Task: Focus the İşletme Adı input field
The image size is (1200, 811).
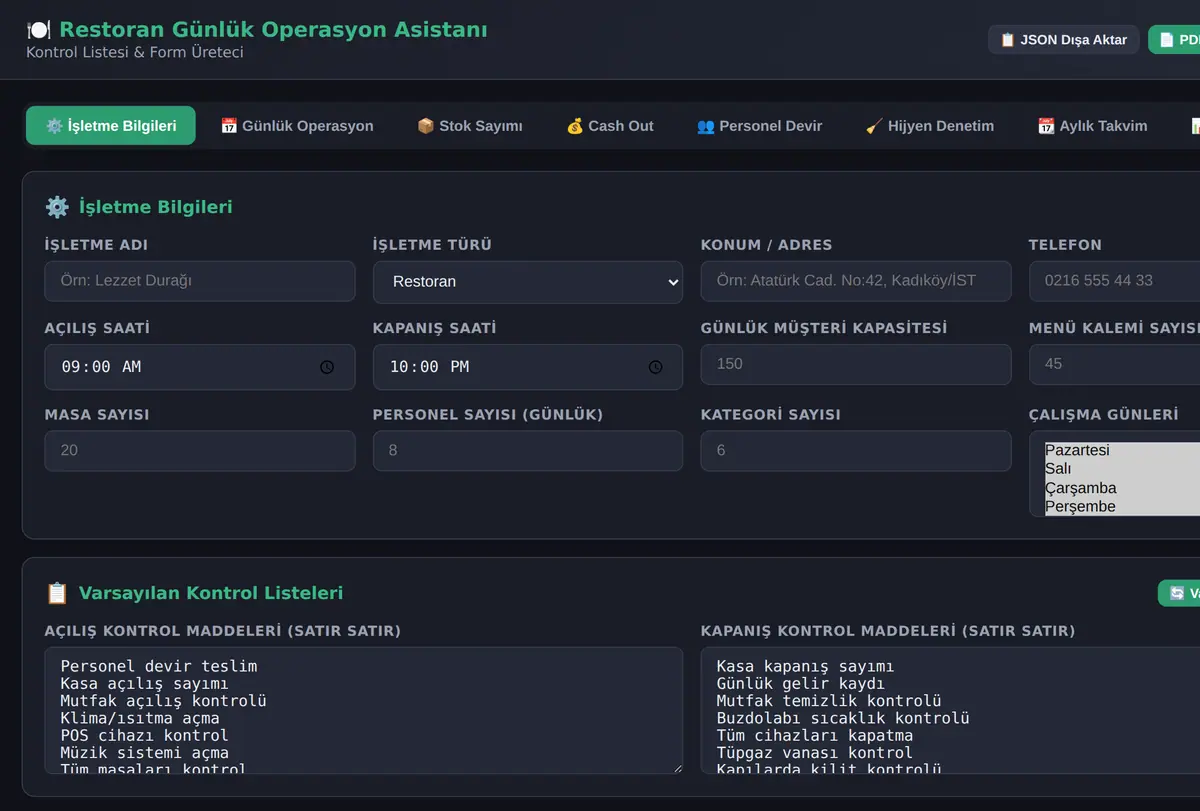Action: [x=200, y=281]
